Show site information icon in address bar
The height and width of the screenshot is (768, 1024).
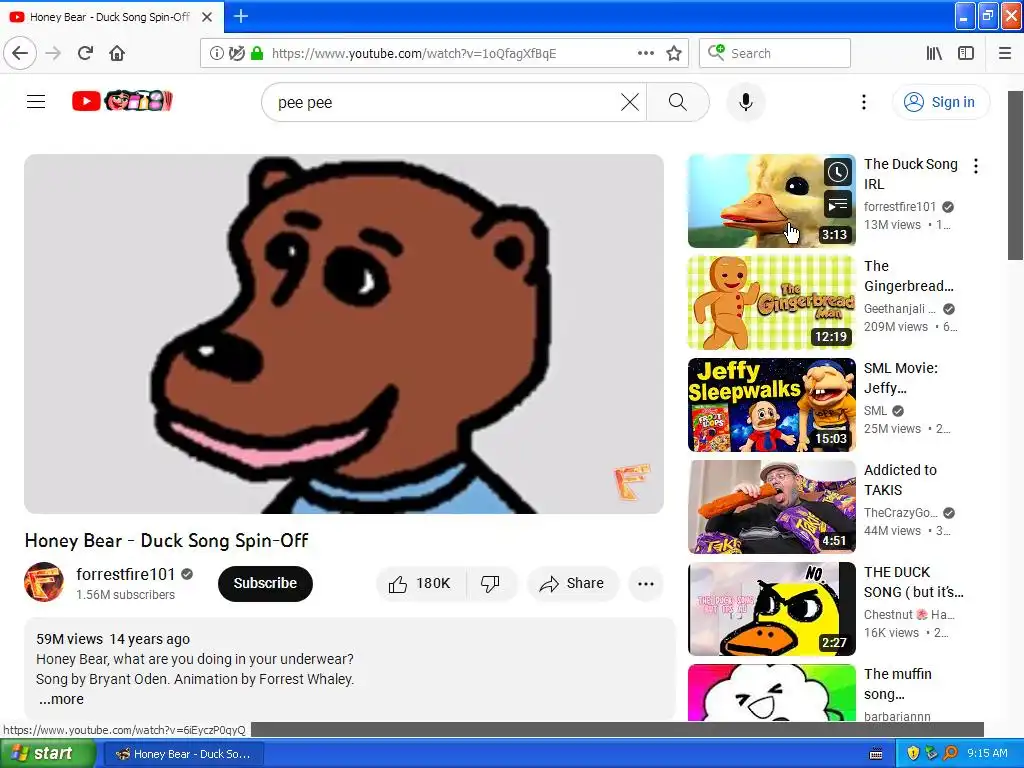point(216,53)
